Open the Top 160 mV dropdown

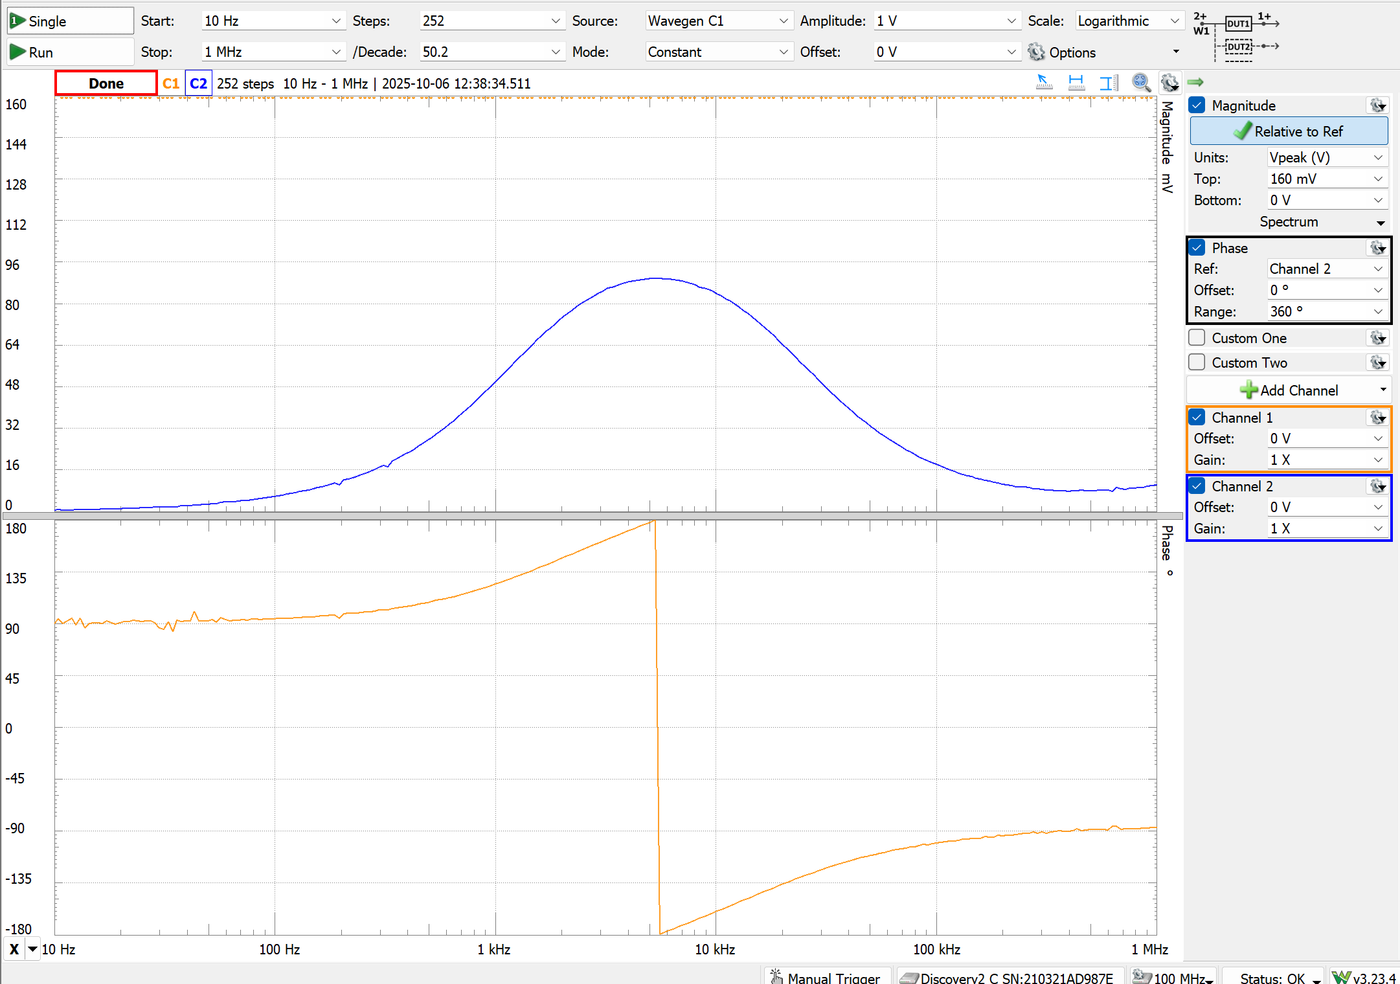click(1326, 179)
